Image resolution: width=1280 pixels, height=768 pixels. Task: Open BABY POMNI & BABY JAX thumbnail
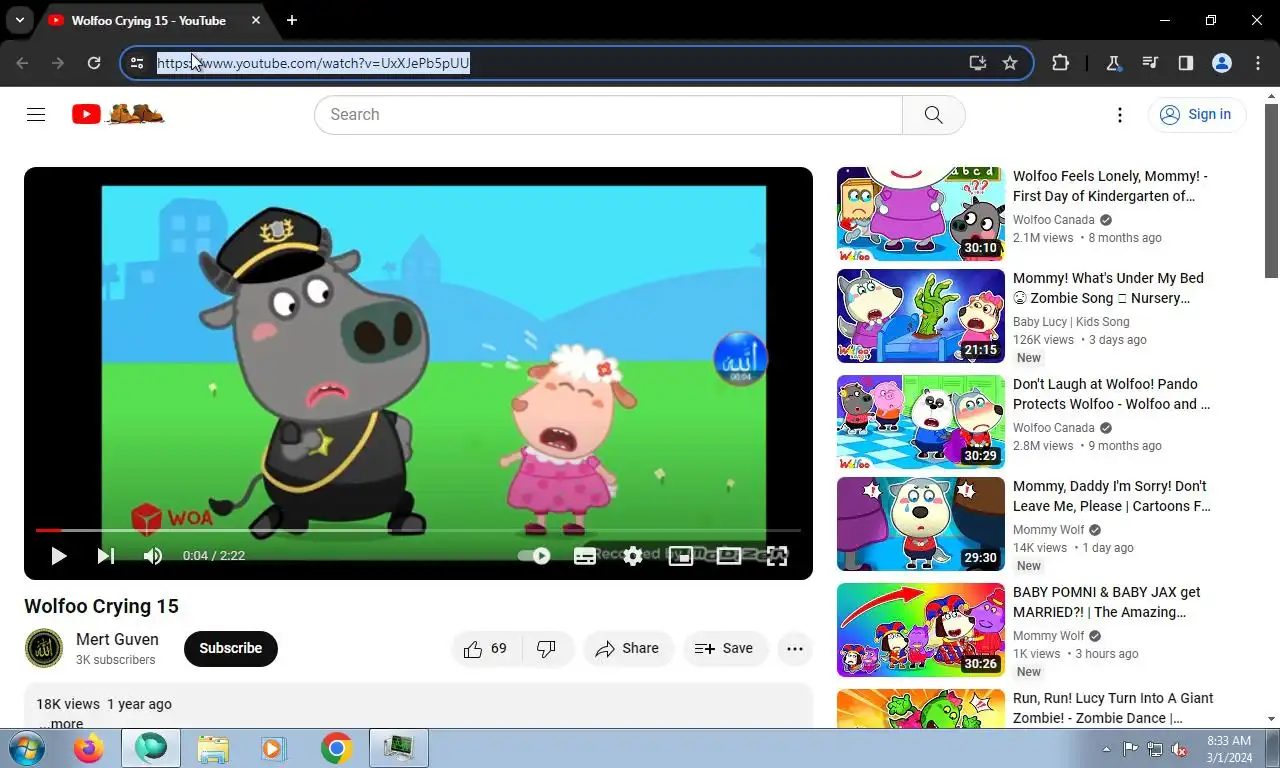pyautogui.click(x=921, y=630)
